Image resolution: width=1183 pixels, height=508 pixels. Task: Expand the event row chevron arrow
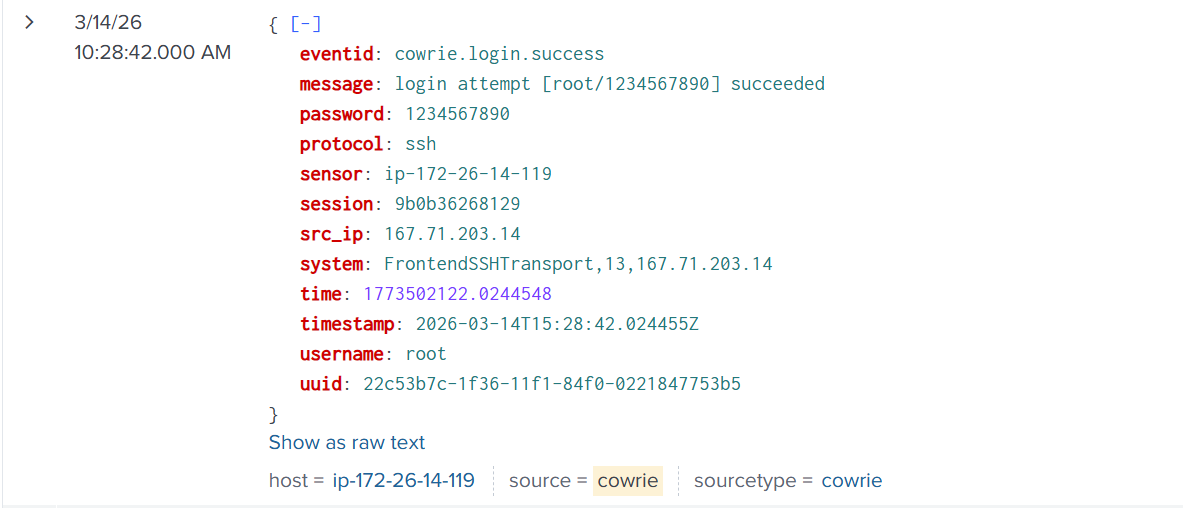pyautogui.click(x=29, y=22)
